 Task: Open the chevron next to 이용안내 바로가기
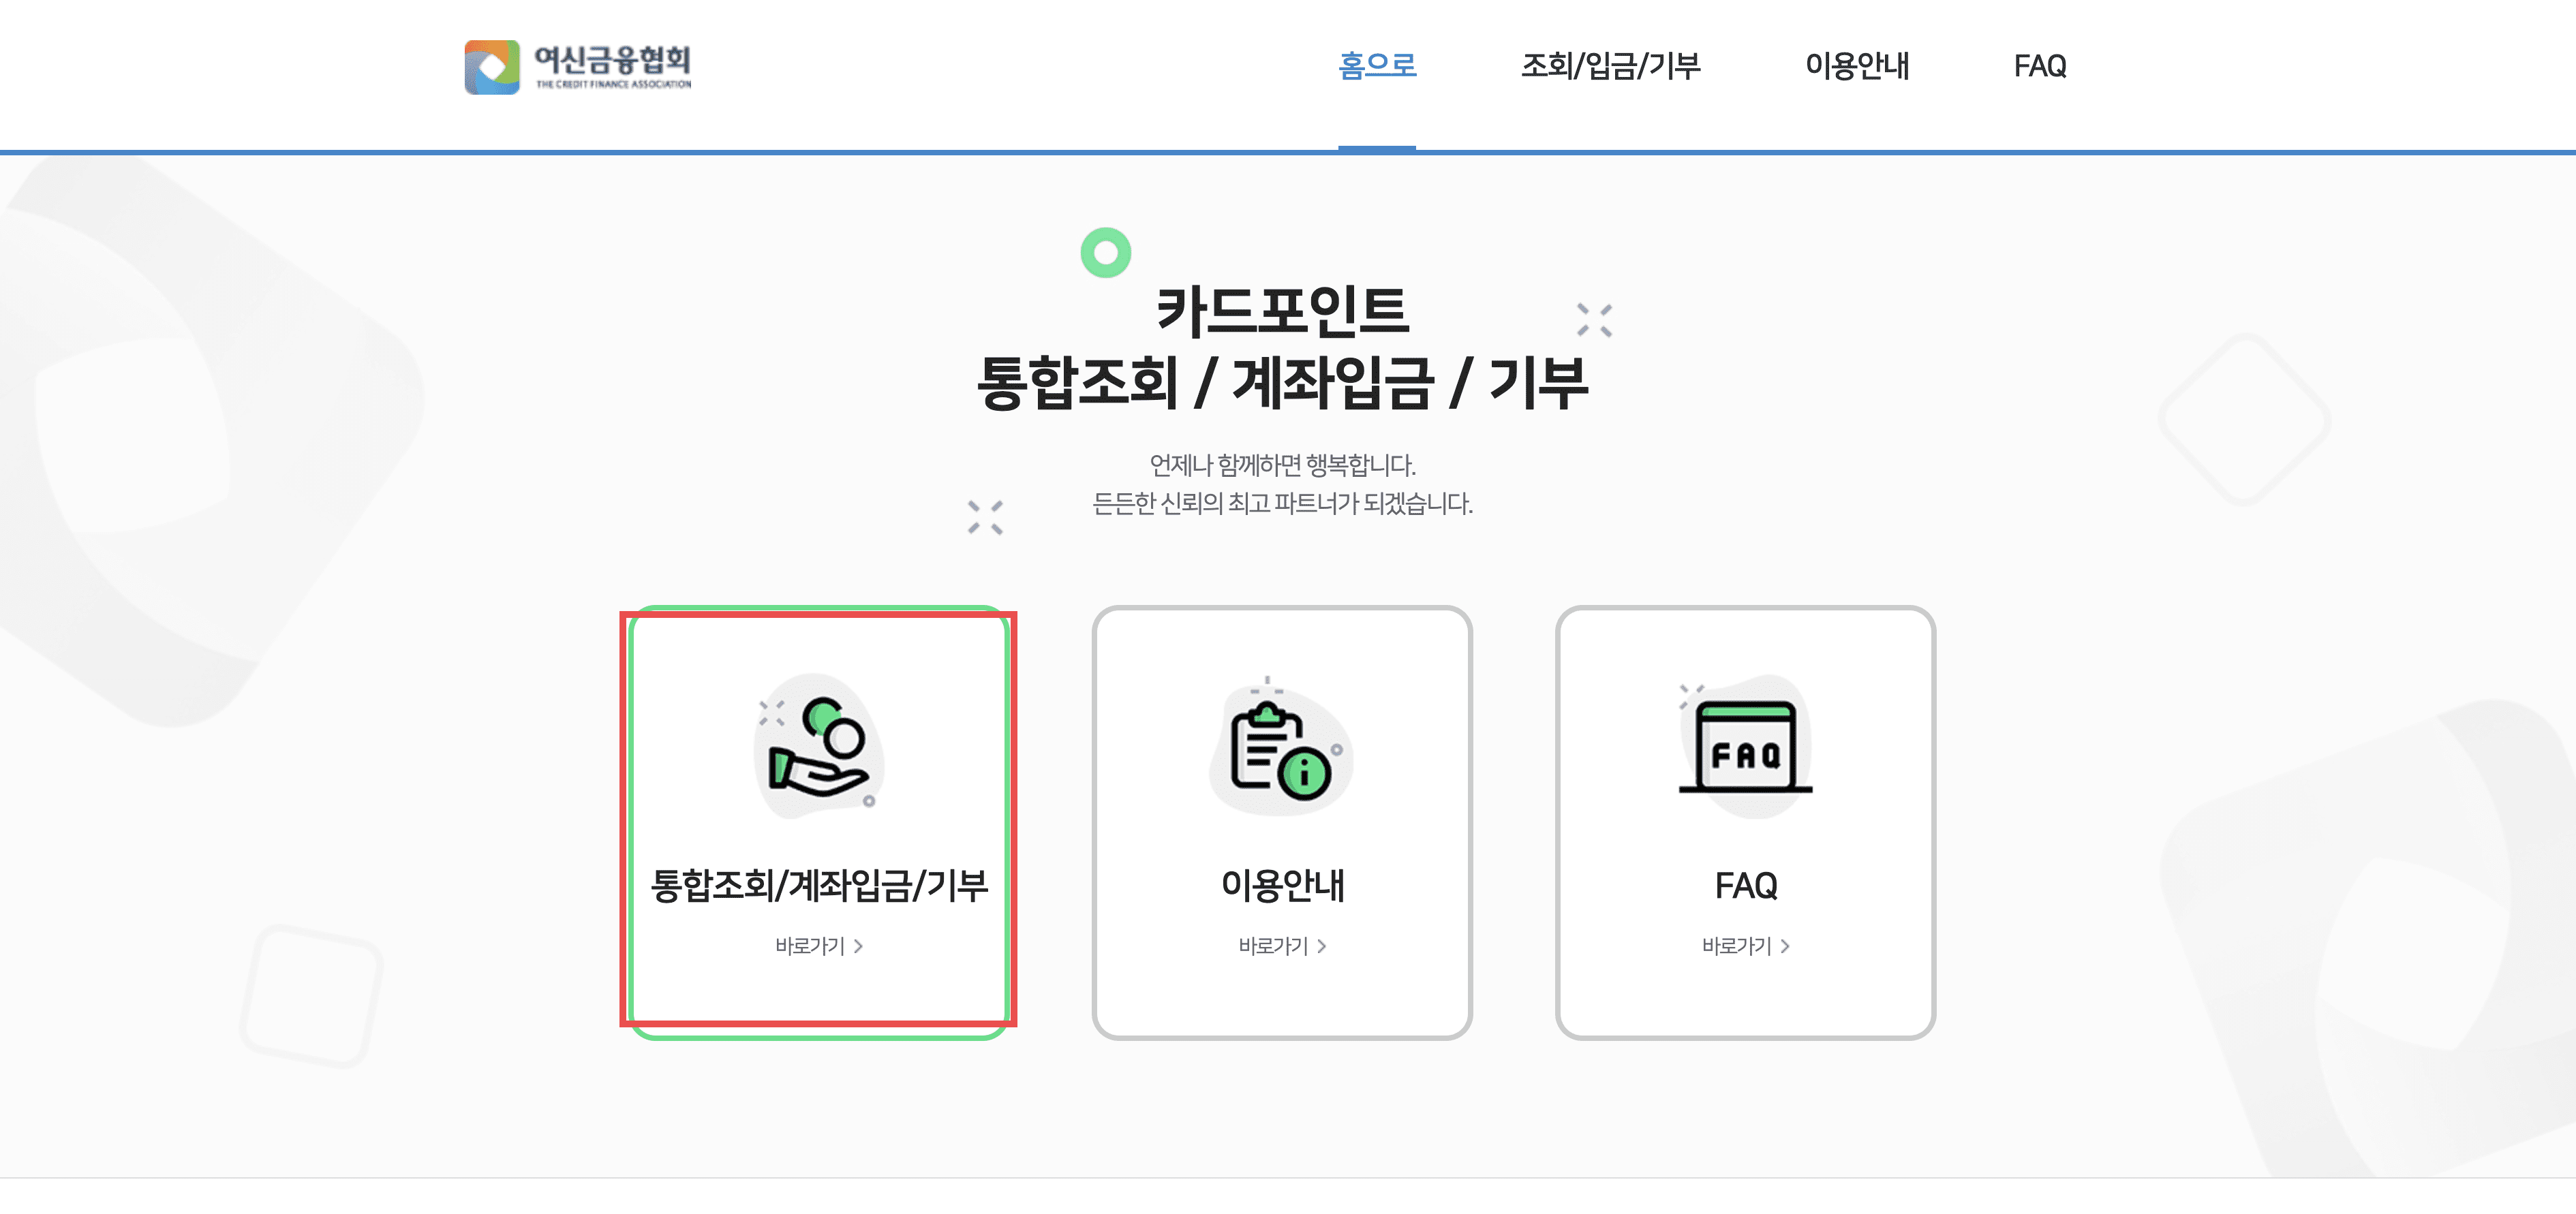pos(1322,946)
